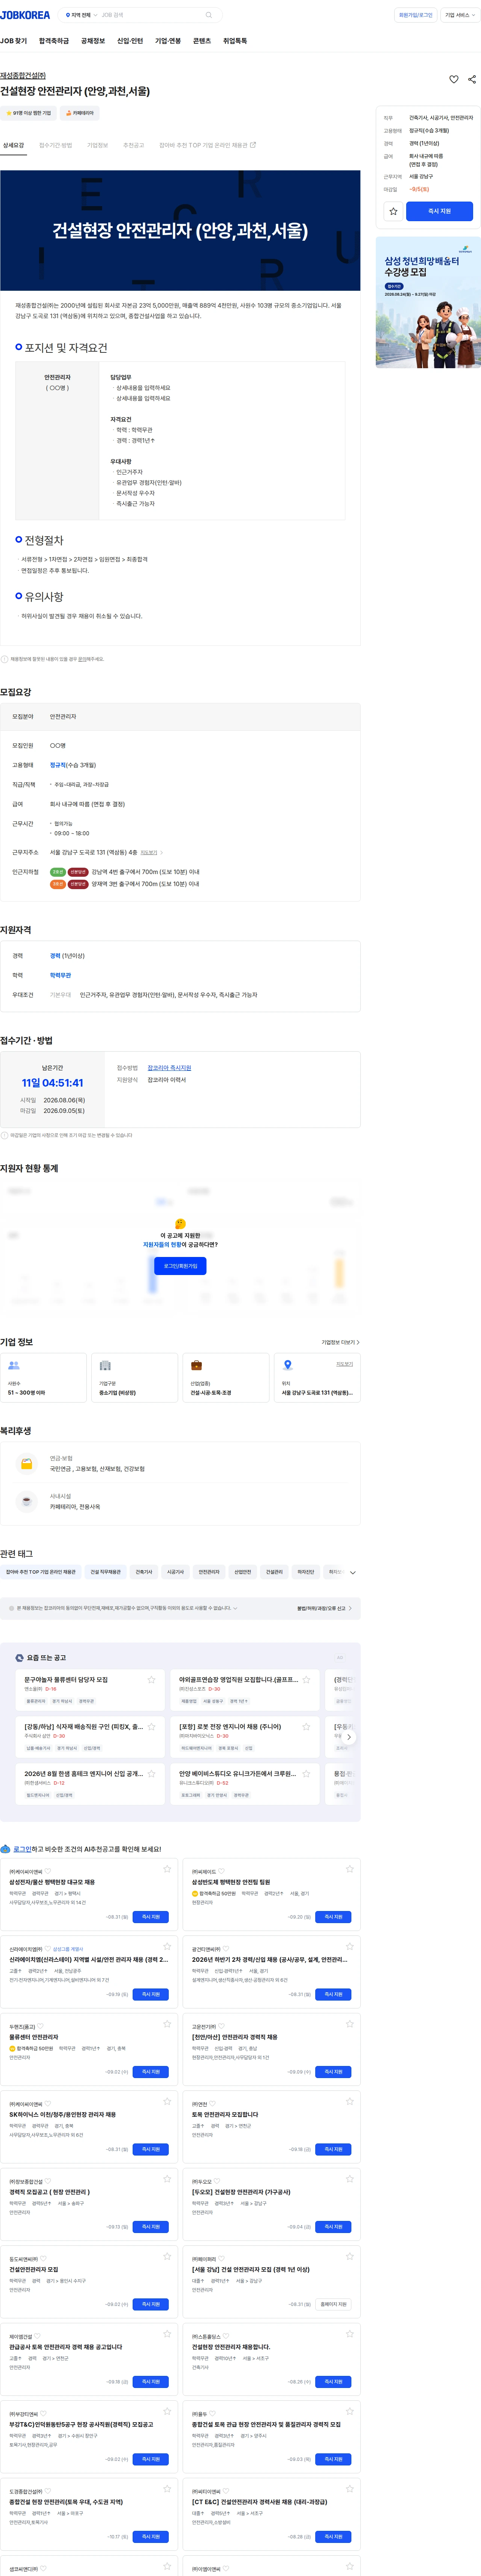Click the 홈페이지 지원 button

coord(333,2304)
